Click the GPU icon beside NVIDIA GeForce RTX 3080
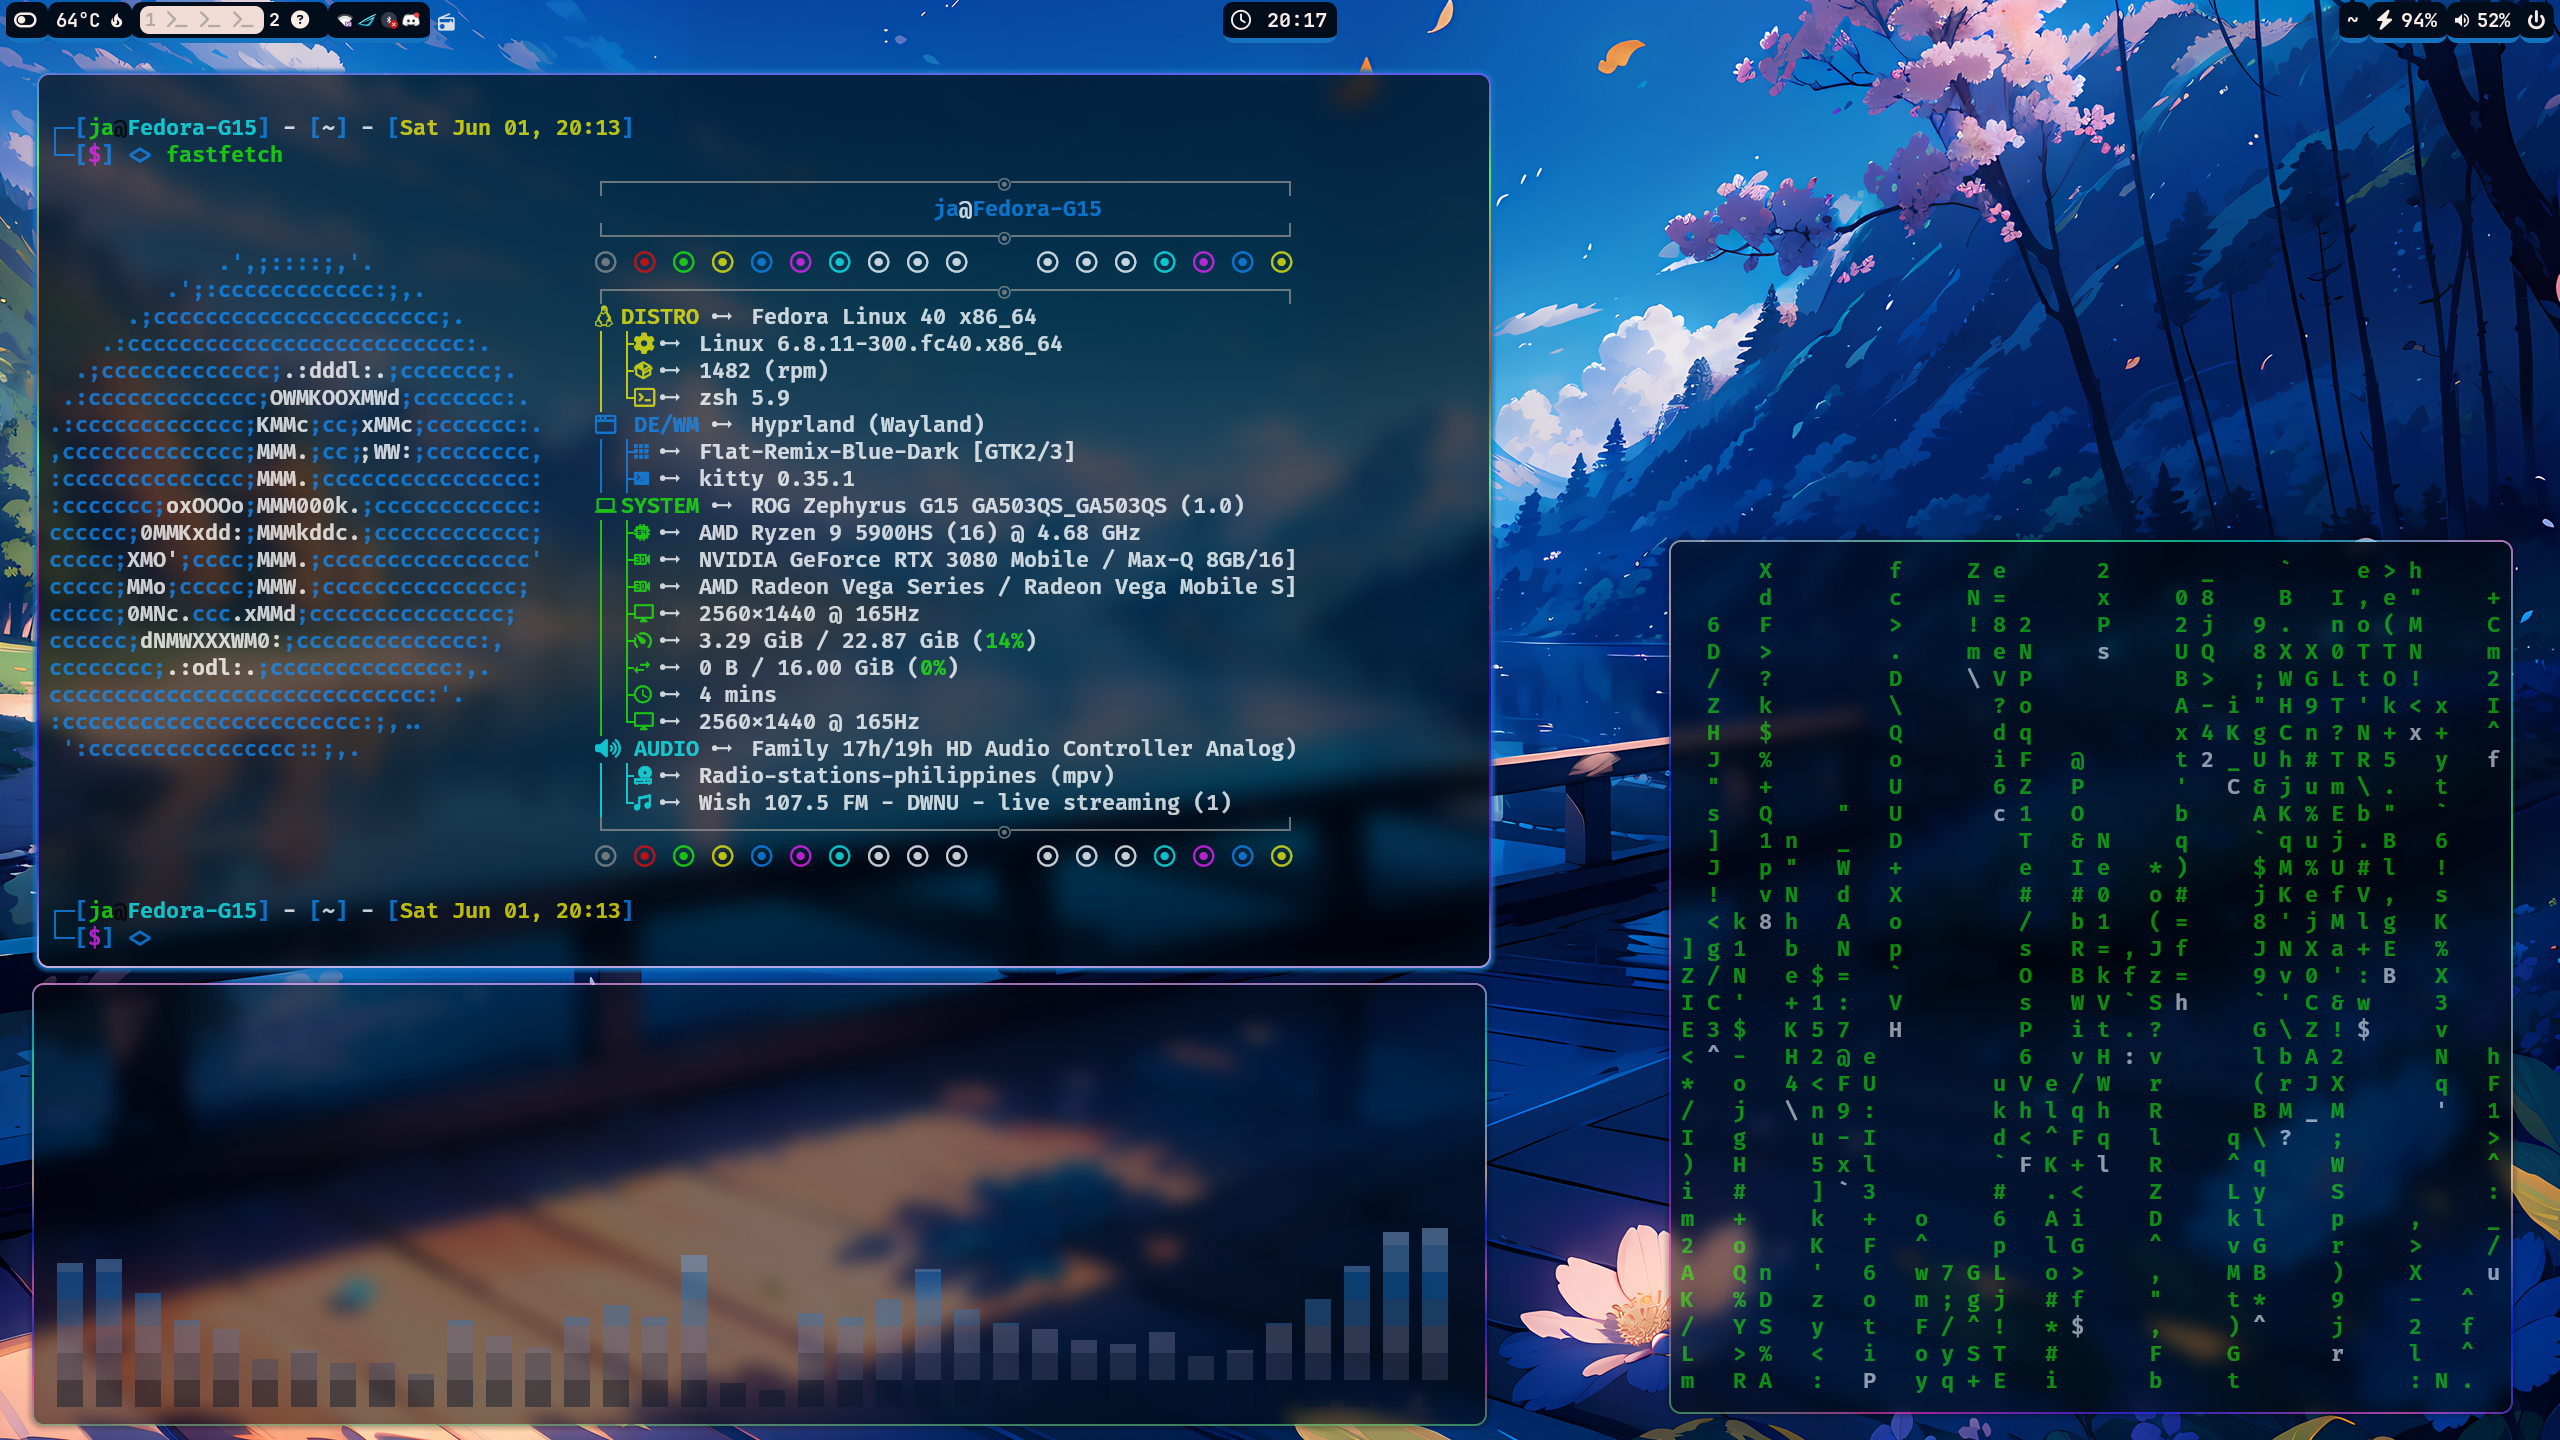Viewport: 2560px width, 1440px height. (642, 559)
